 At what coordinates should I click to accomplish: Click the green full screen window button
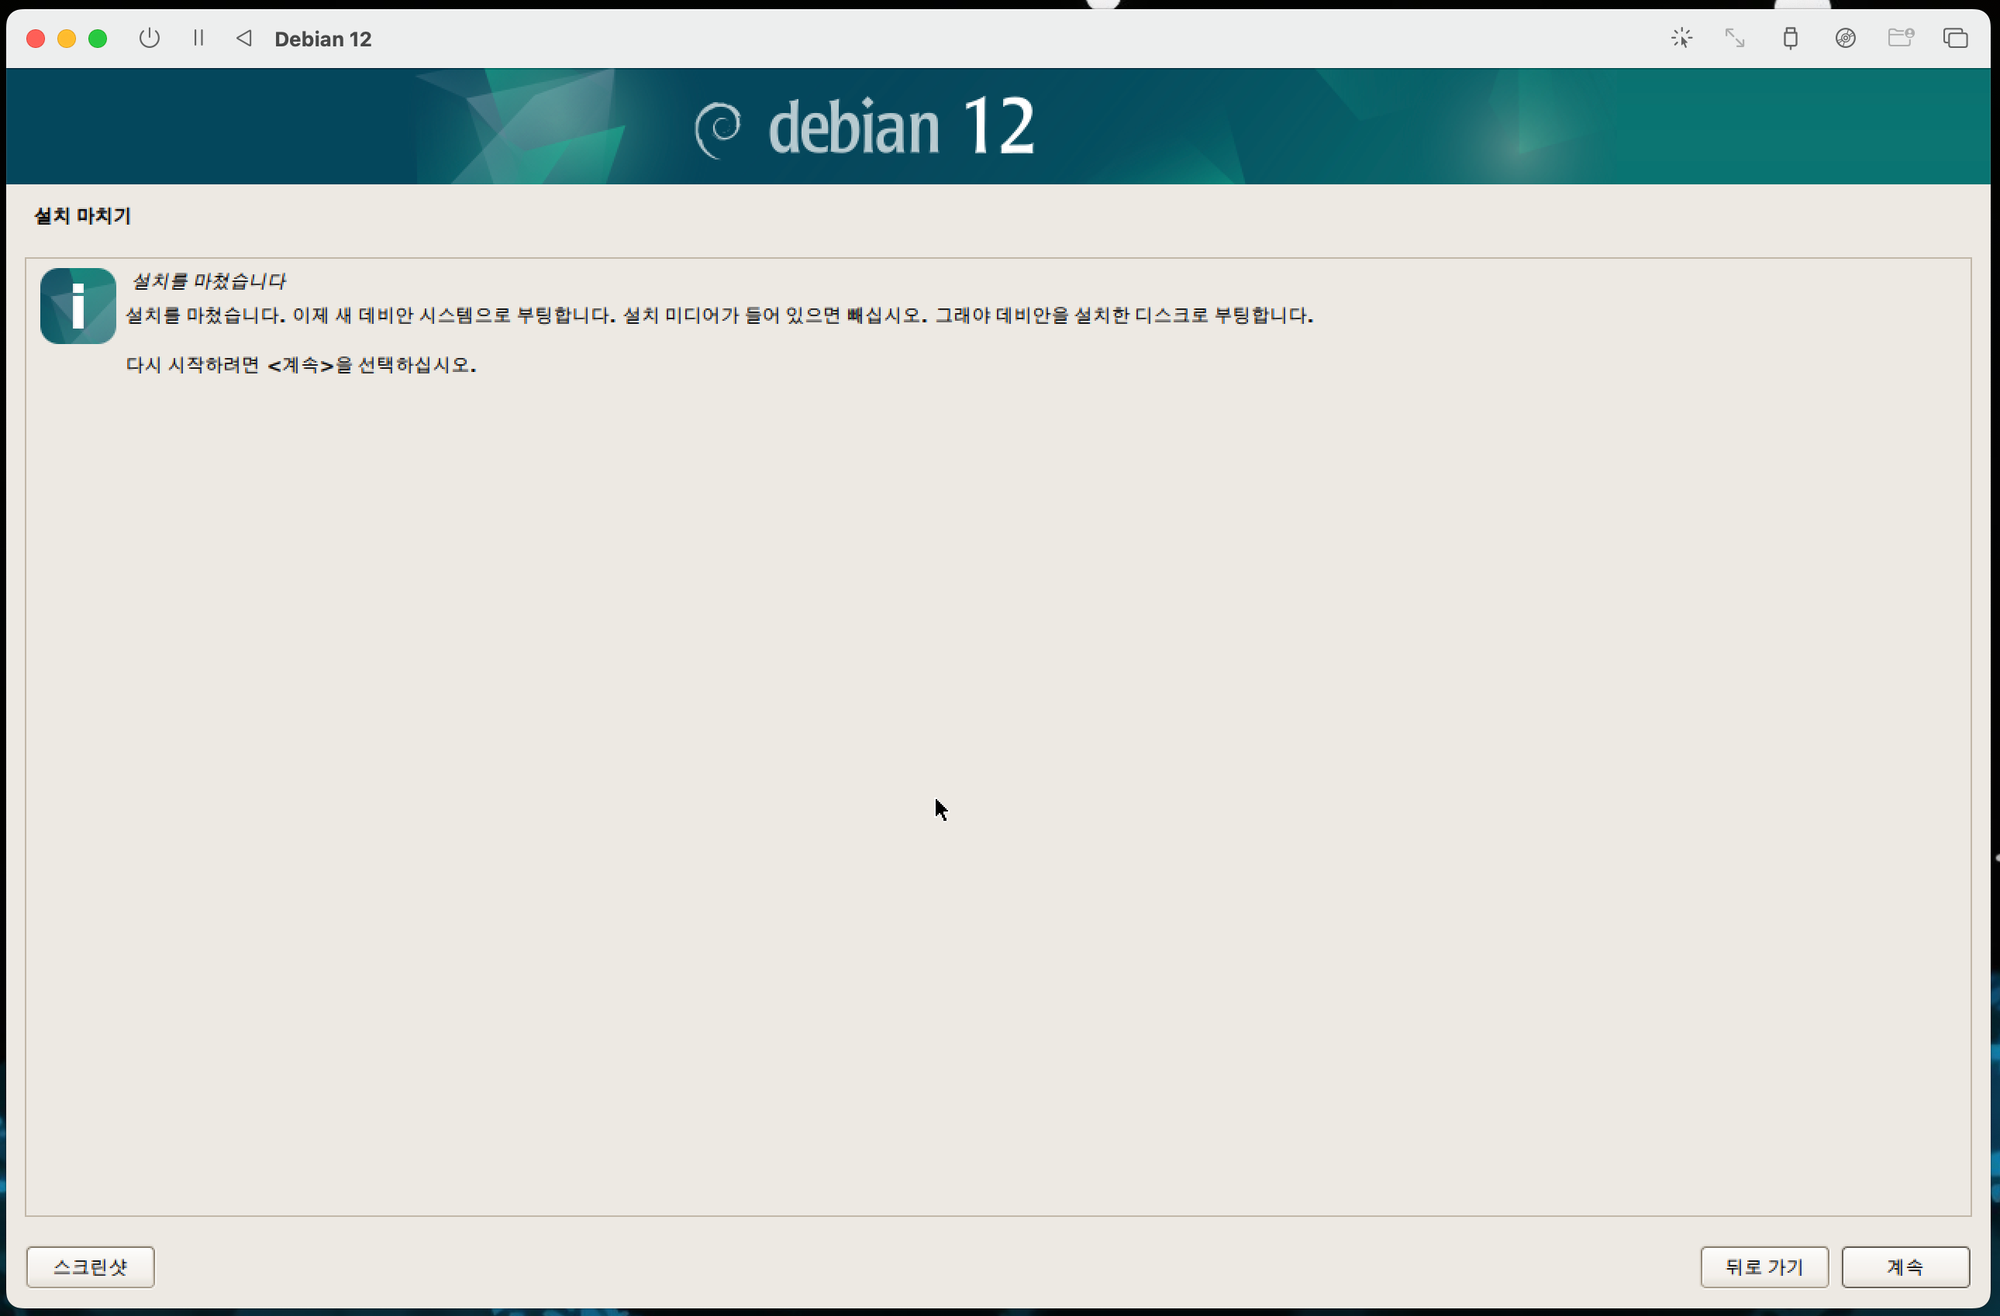pos(98,38)
